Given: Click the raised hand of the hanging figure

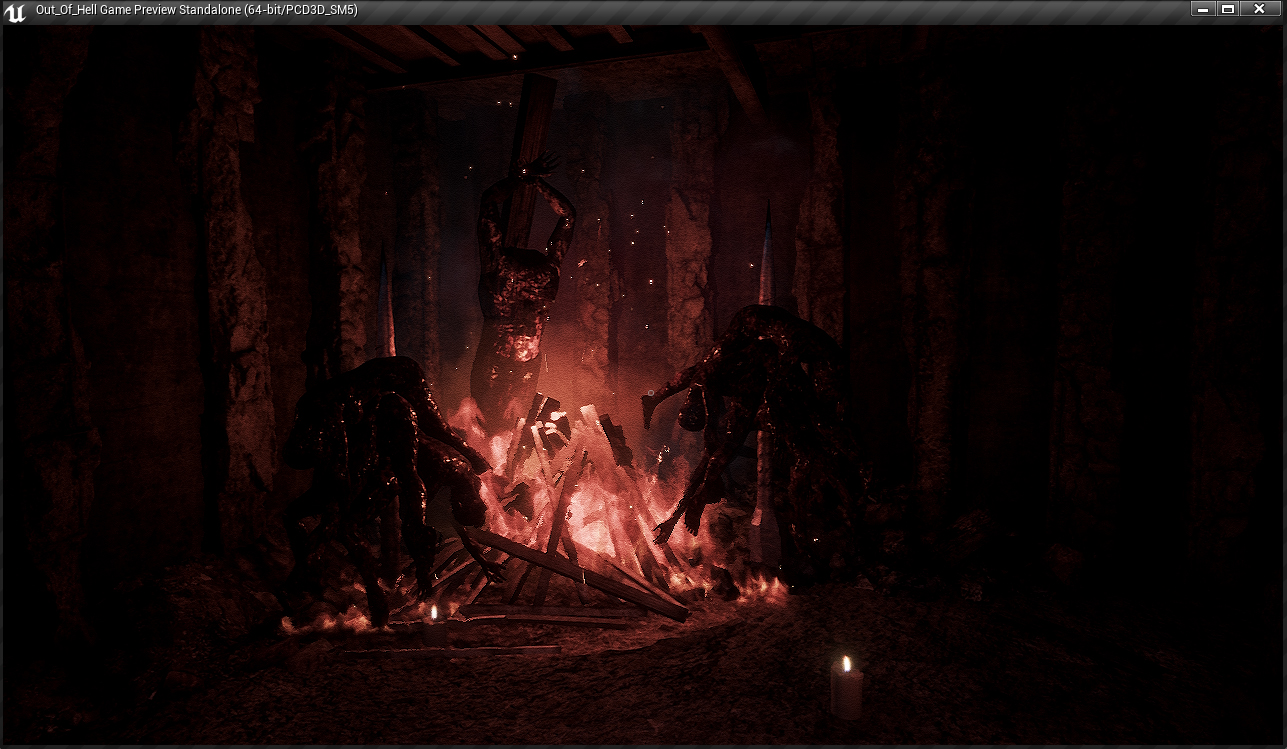Looking at the screenshot, I should [545, 162].
